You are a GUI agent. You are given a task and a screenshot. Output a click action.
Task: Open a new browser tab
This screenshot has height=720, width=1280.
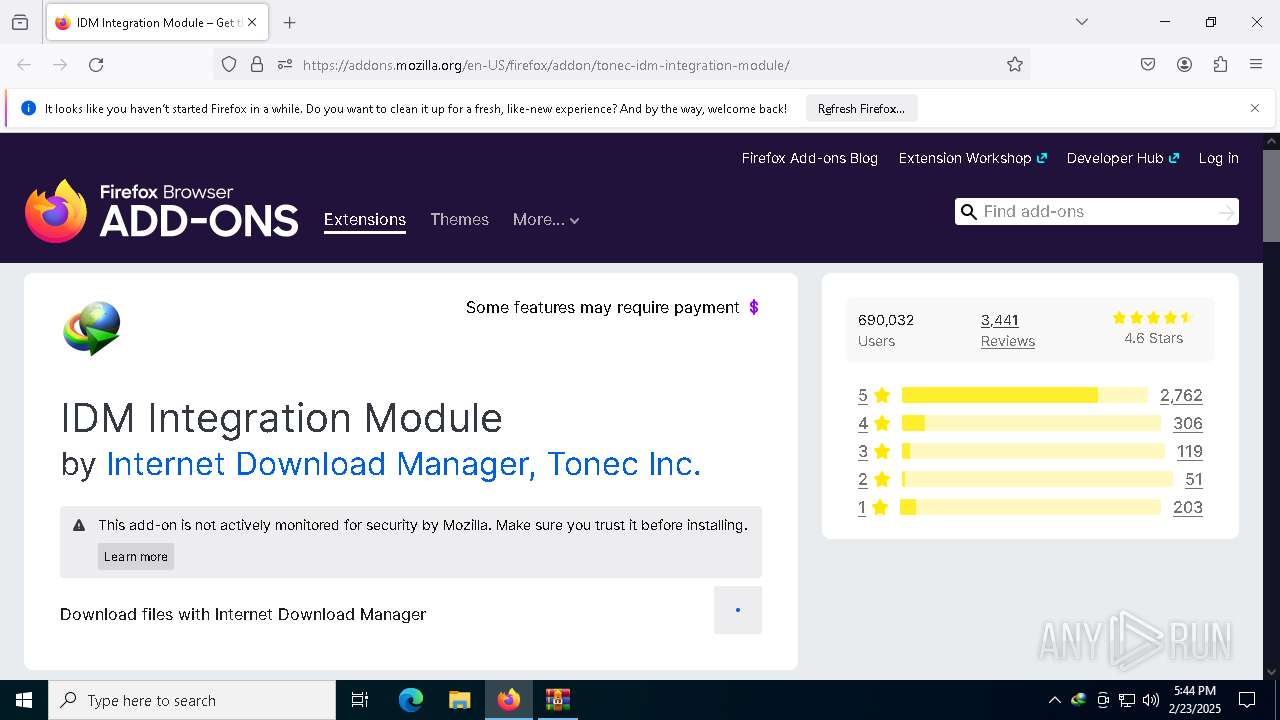coord(290,22)
